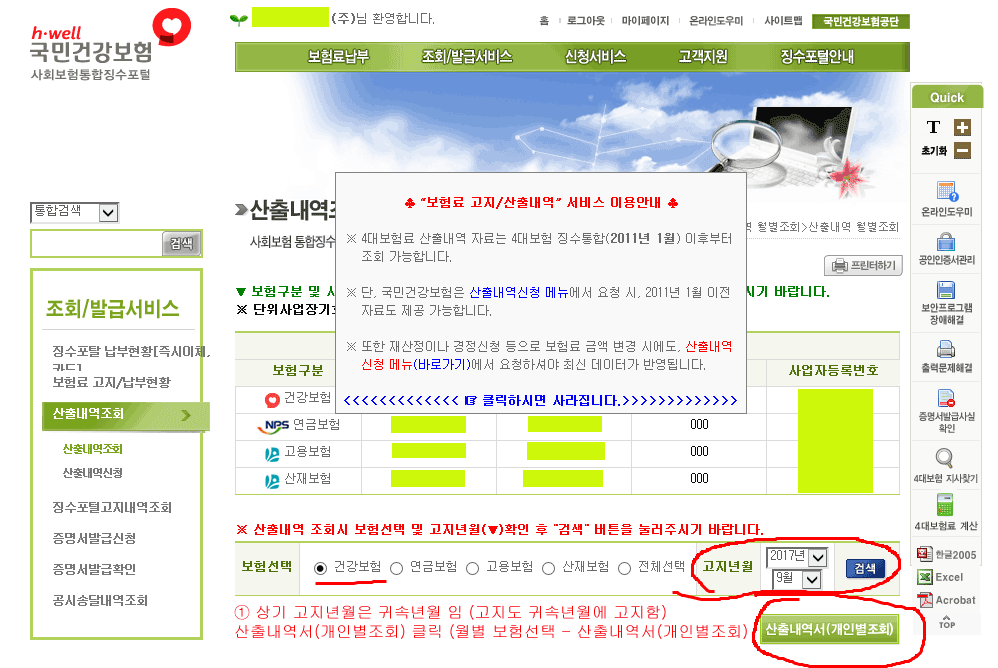Jump to TOP of page

tap(946, 622)
